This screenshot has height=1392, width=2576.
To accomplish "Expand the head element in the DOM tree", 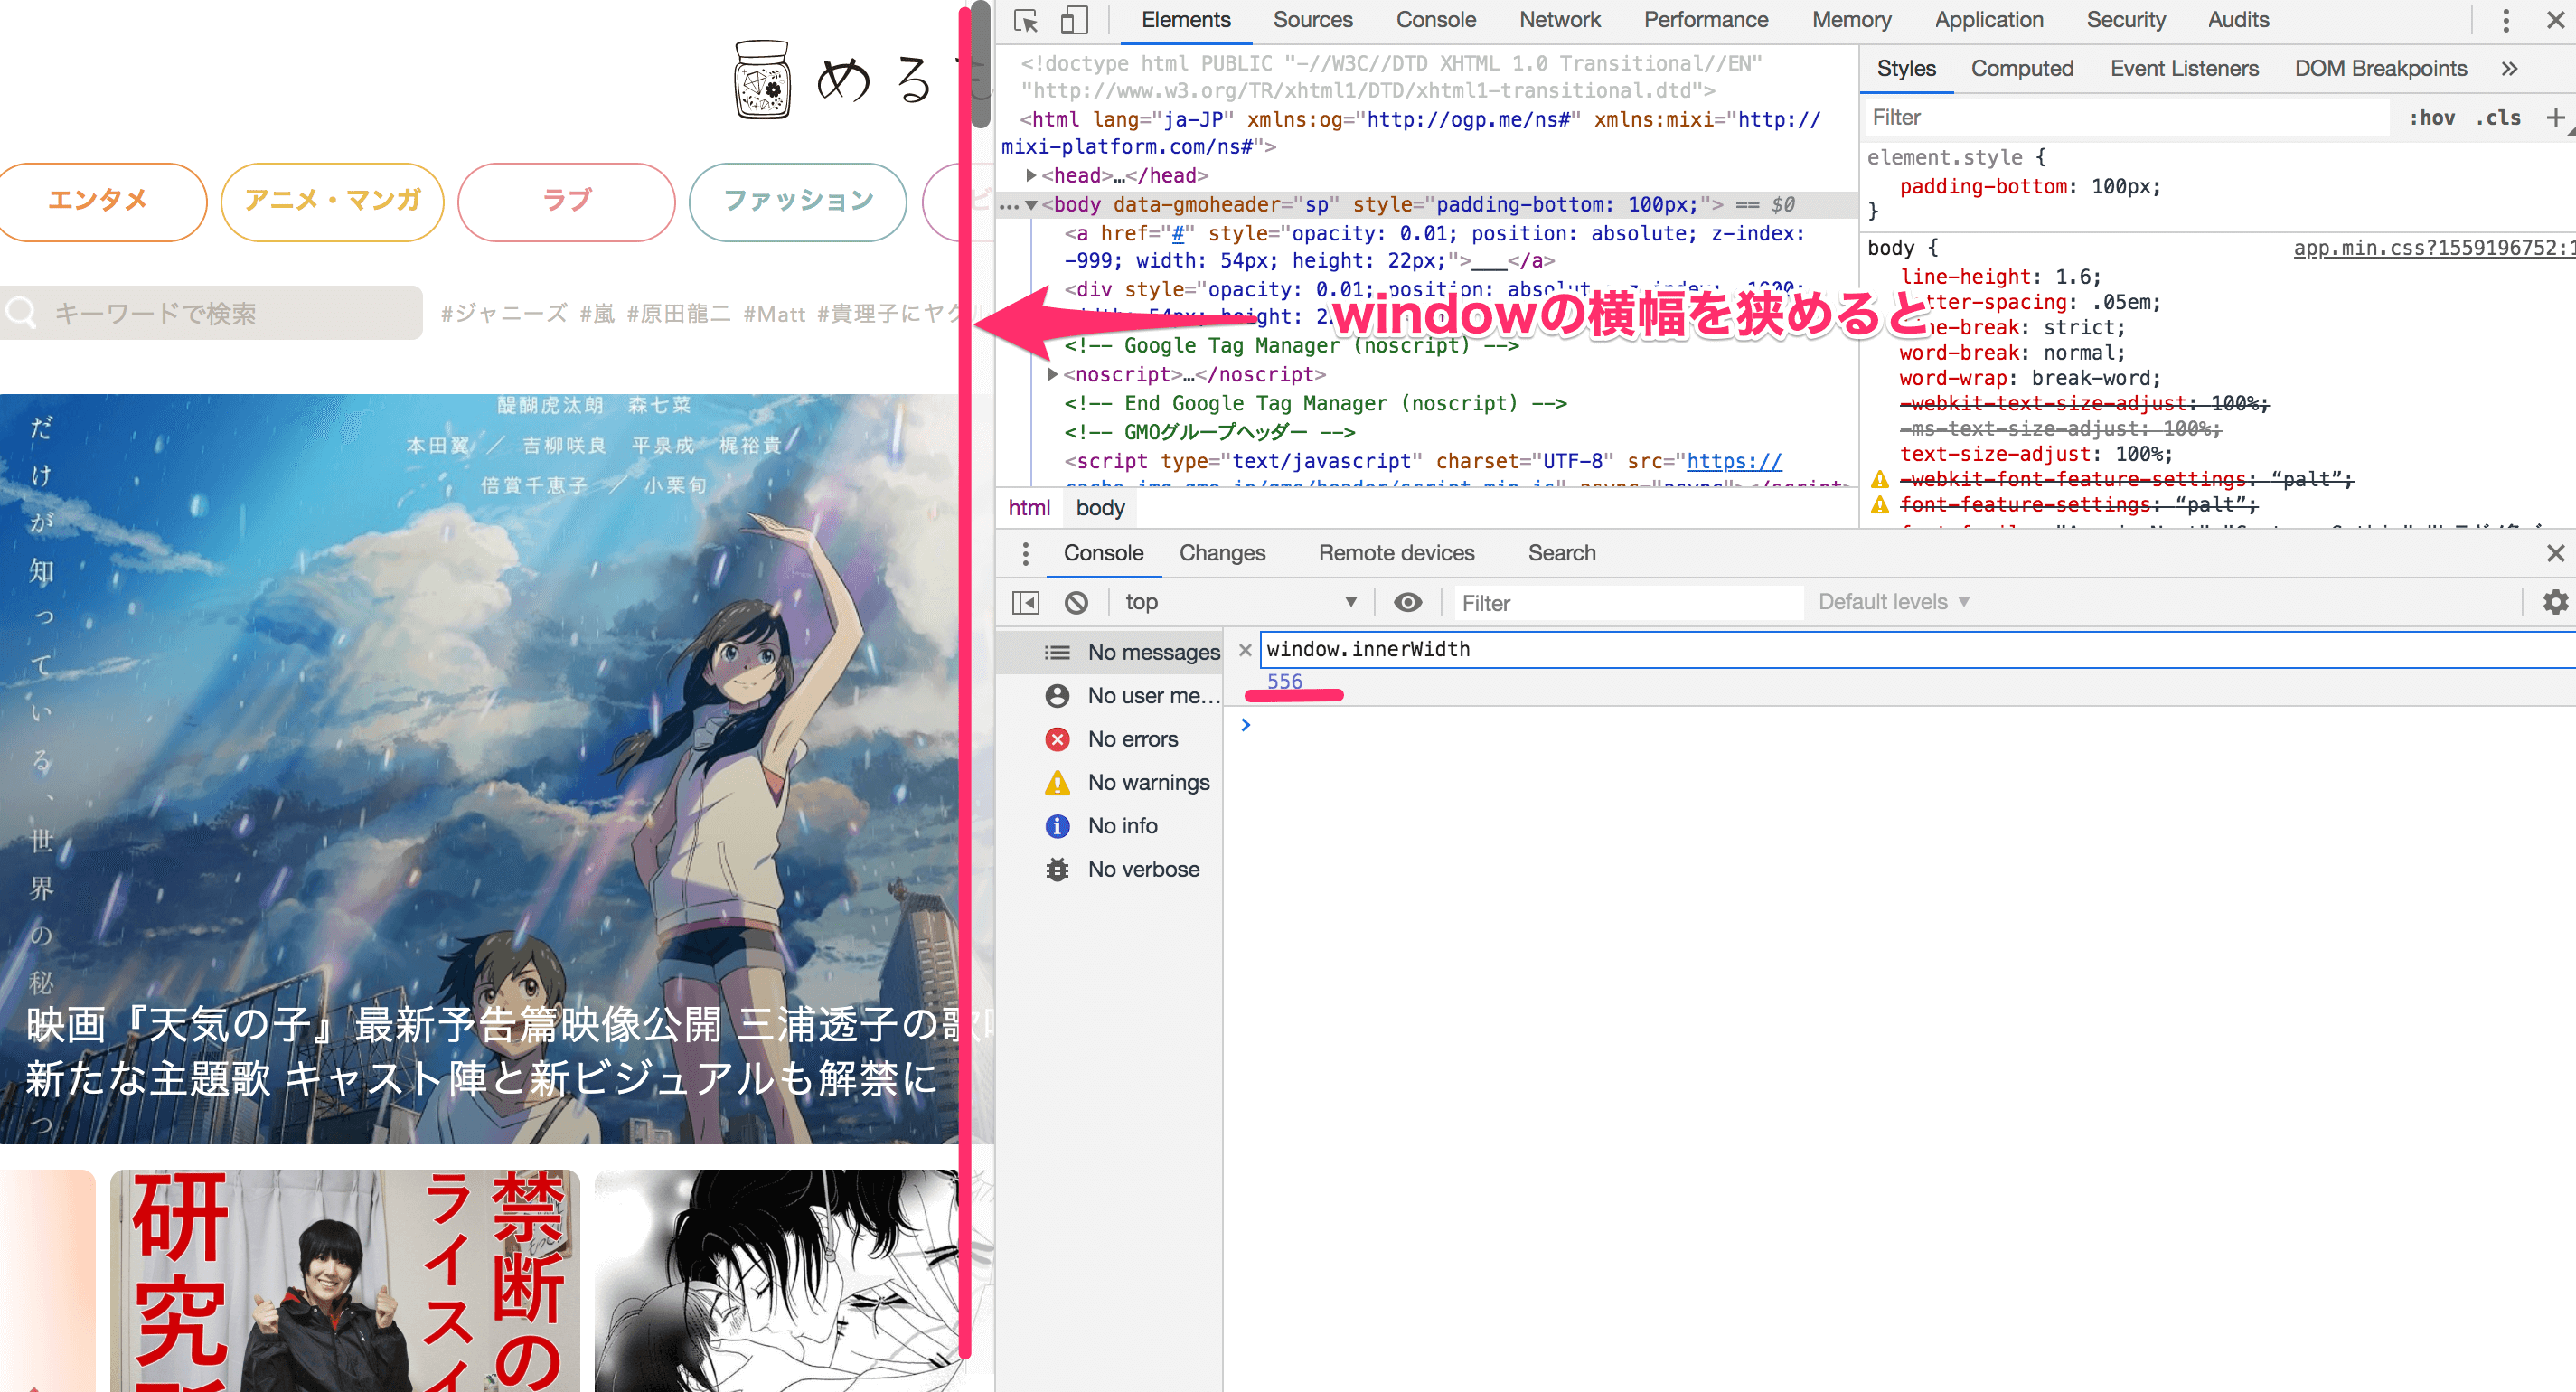I will pyautogui.click(x=1031, y=175).
